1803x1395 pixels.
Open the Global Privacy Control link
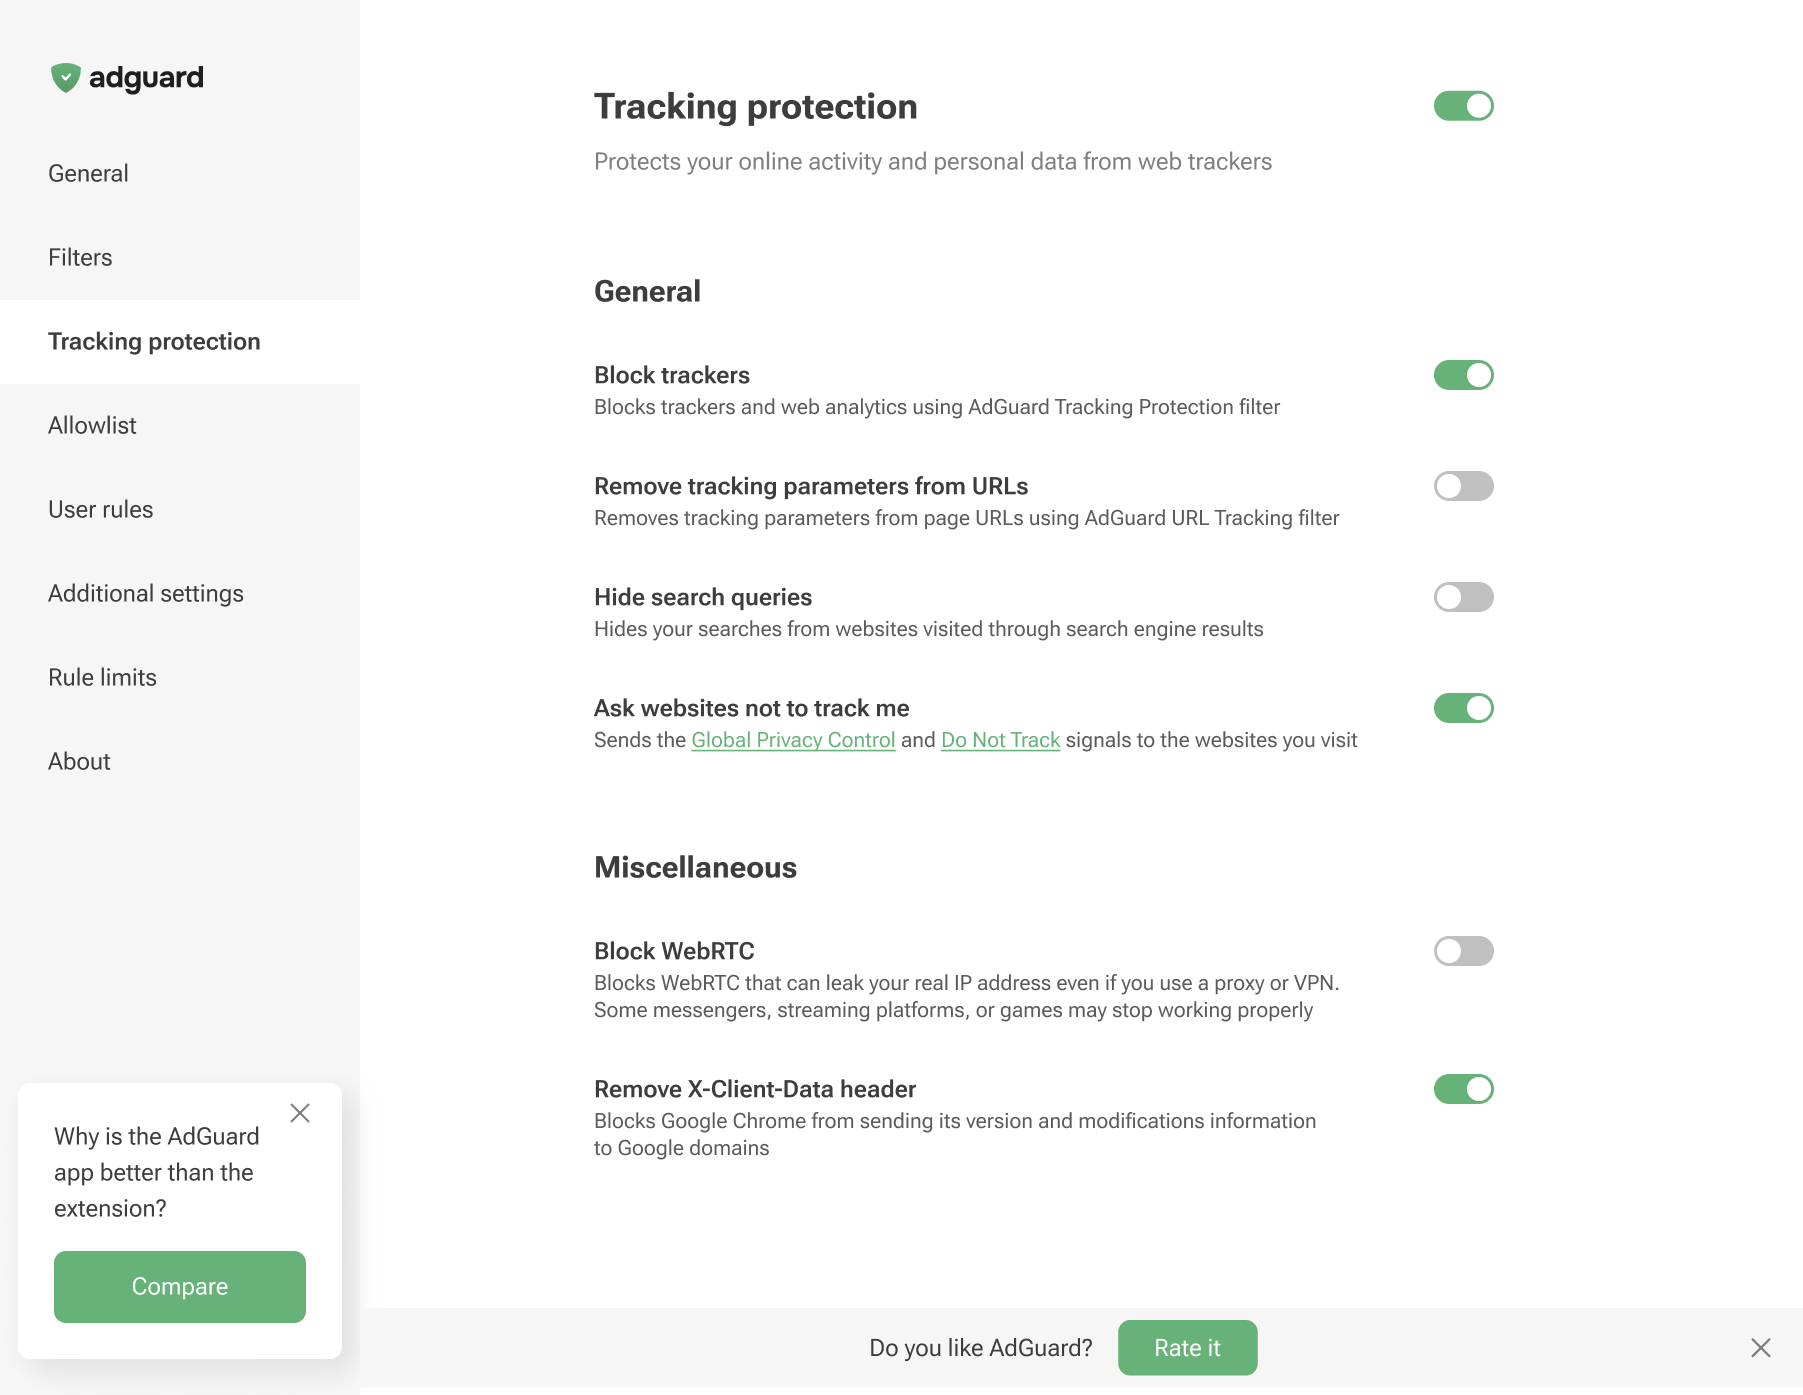click(x=793, y=740)
